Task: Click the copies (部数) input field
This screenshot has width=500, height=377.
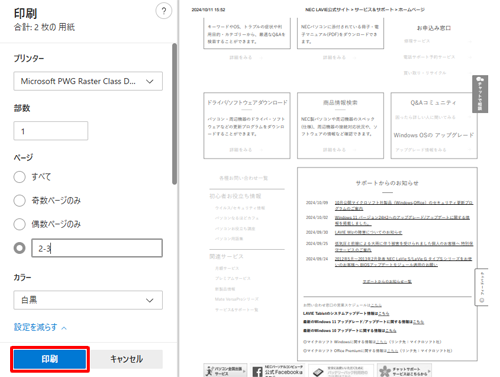Action: pos(51,131)
